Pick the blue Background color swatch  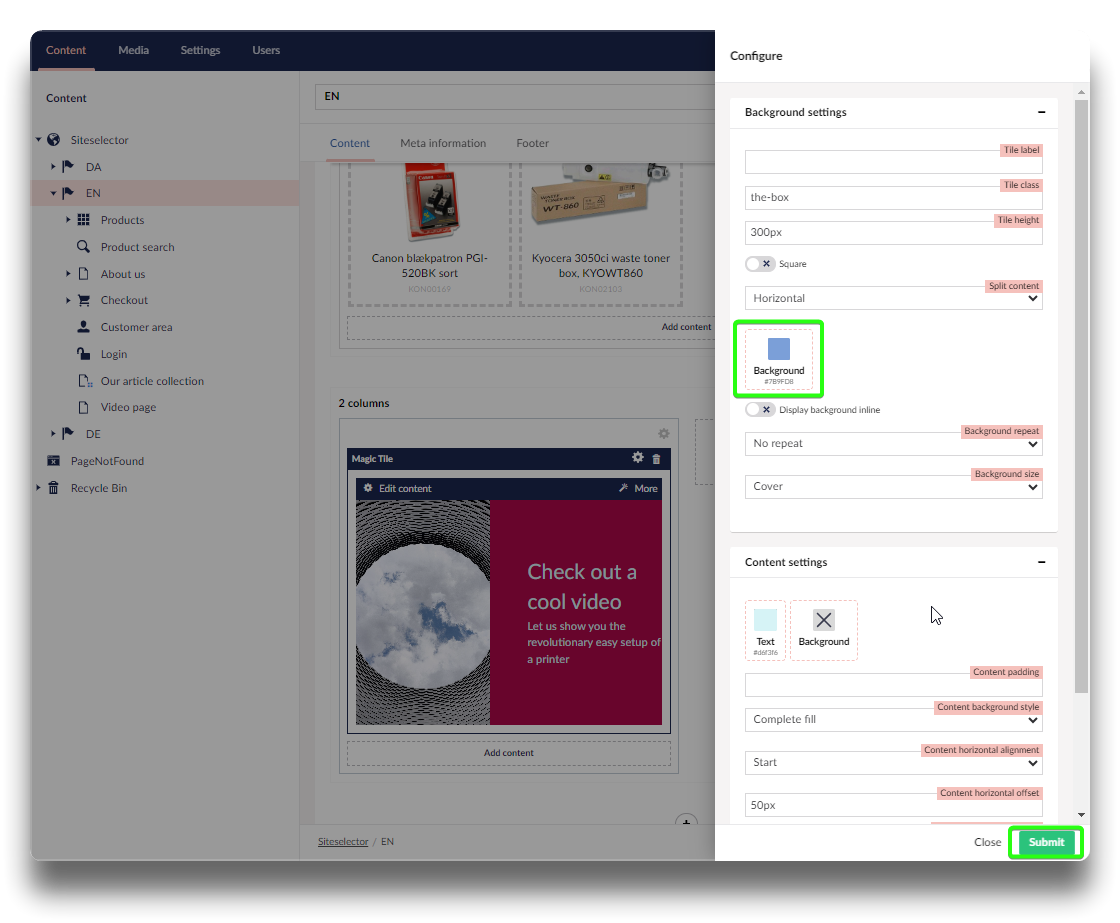pyautogui.click(x=779, y=349)
